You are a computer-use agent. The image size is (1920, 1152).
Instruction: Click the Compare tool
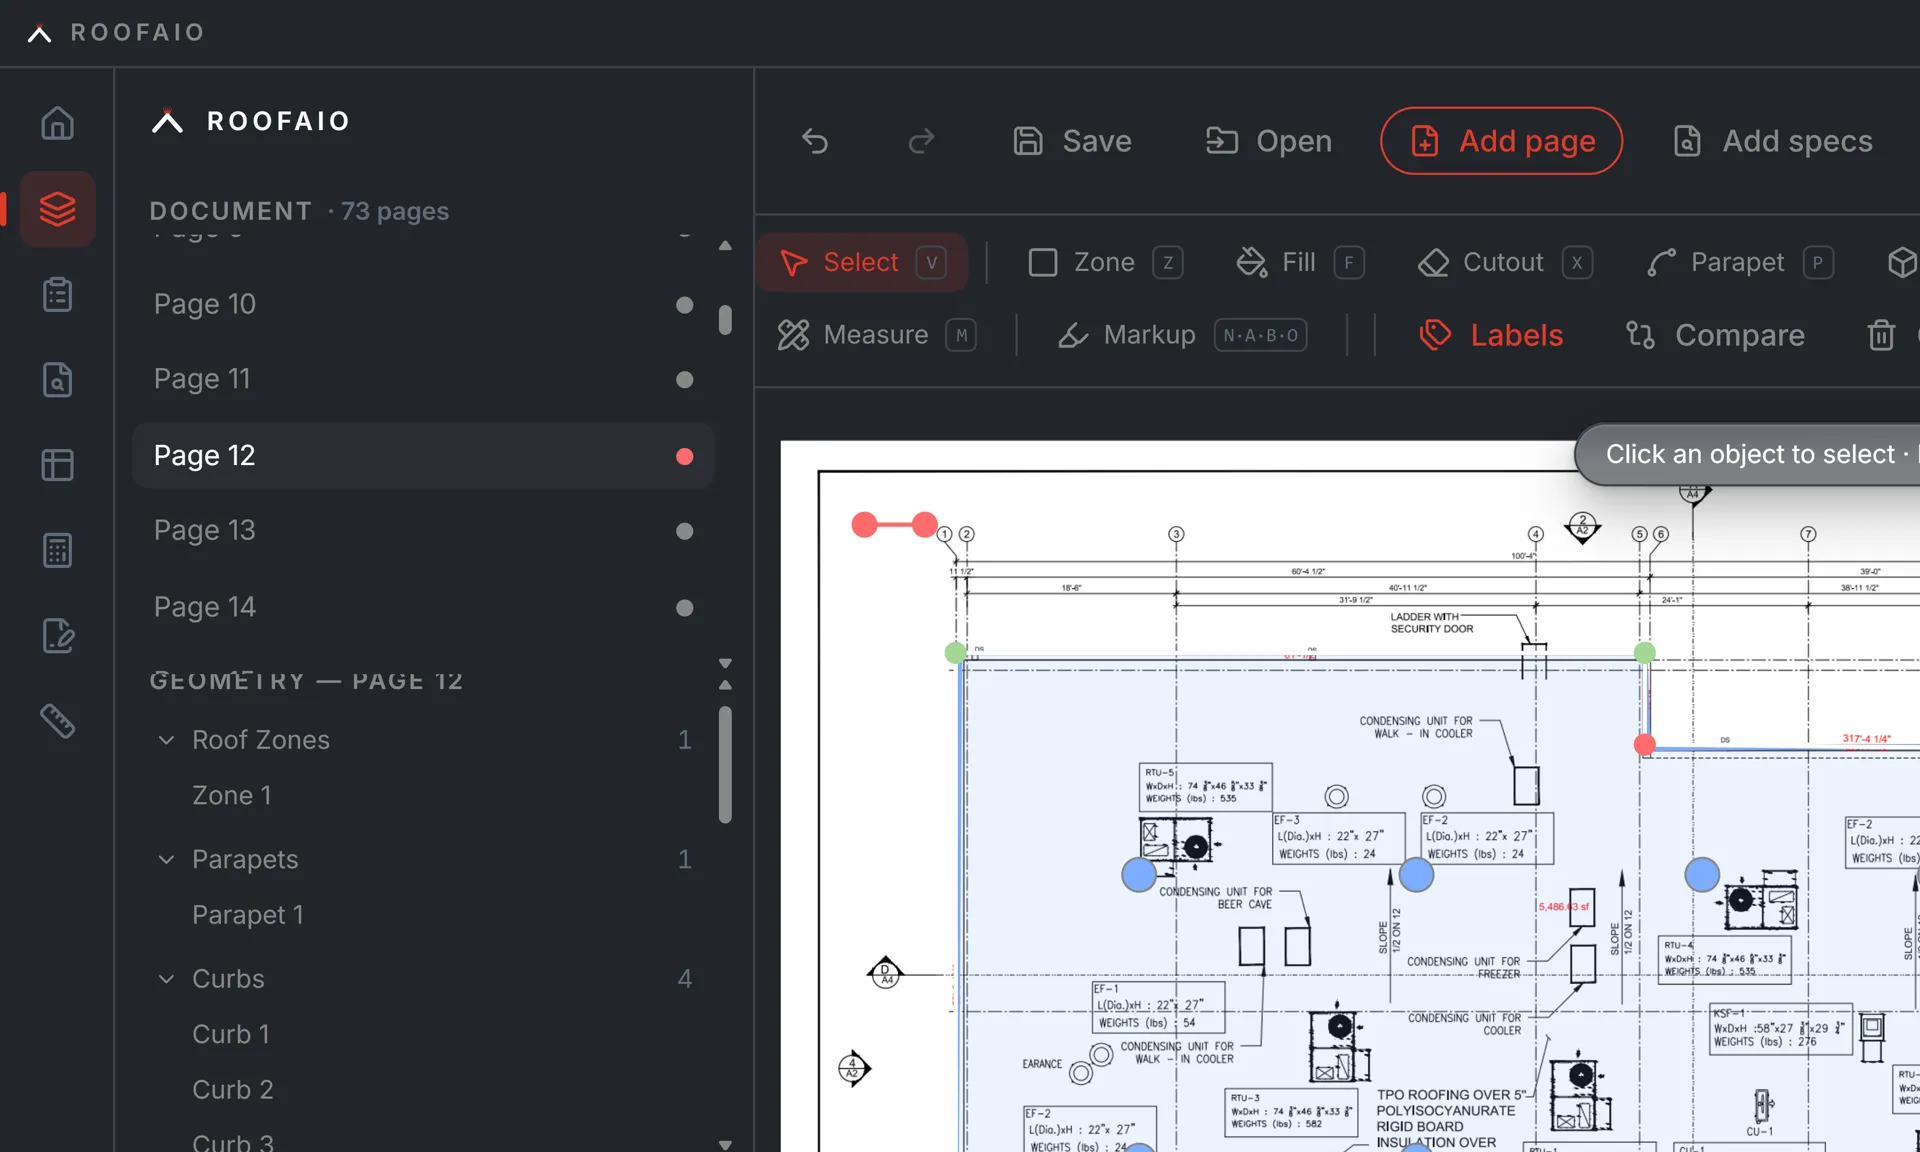(x=1715, y=335)
